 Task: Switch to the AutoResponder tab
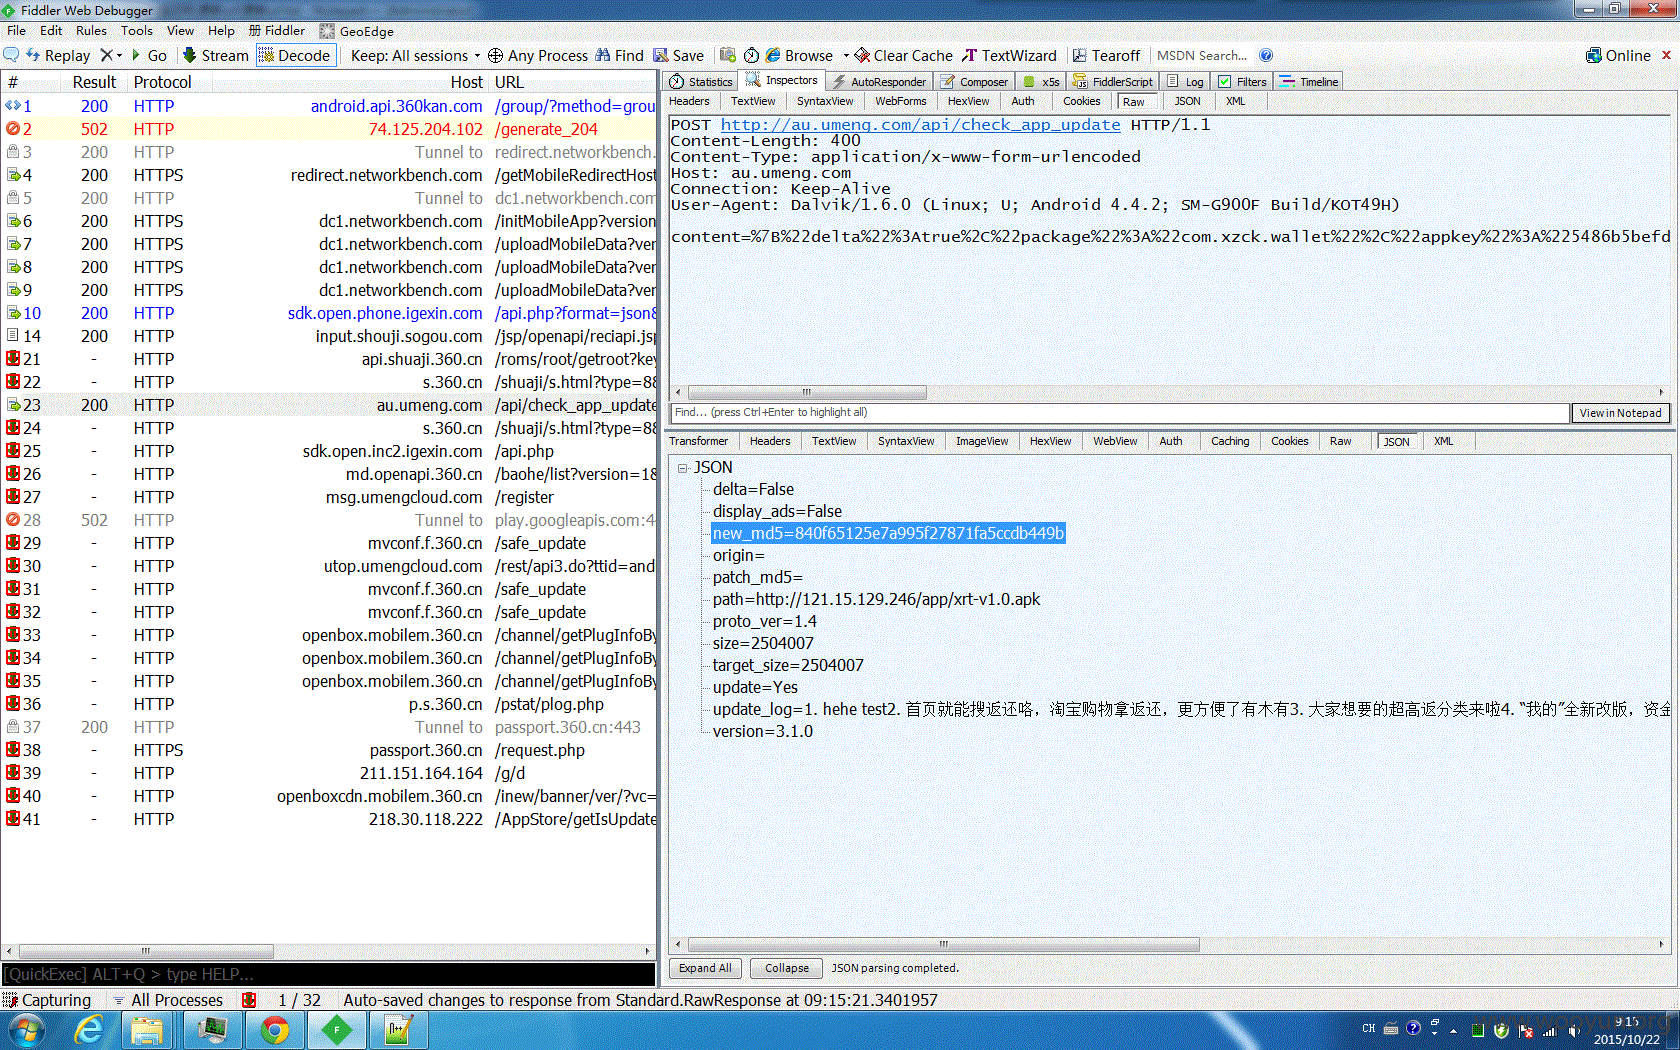879,82
